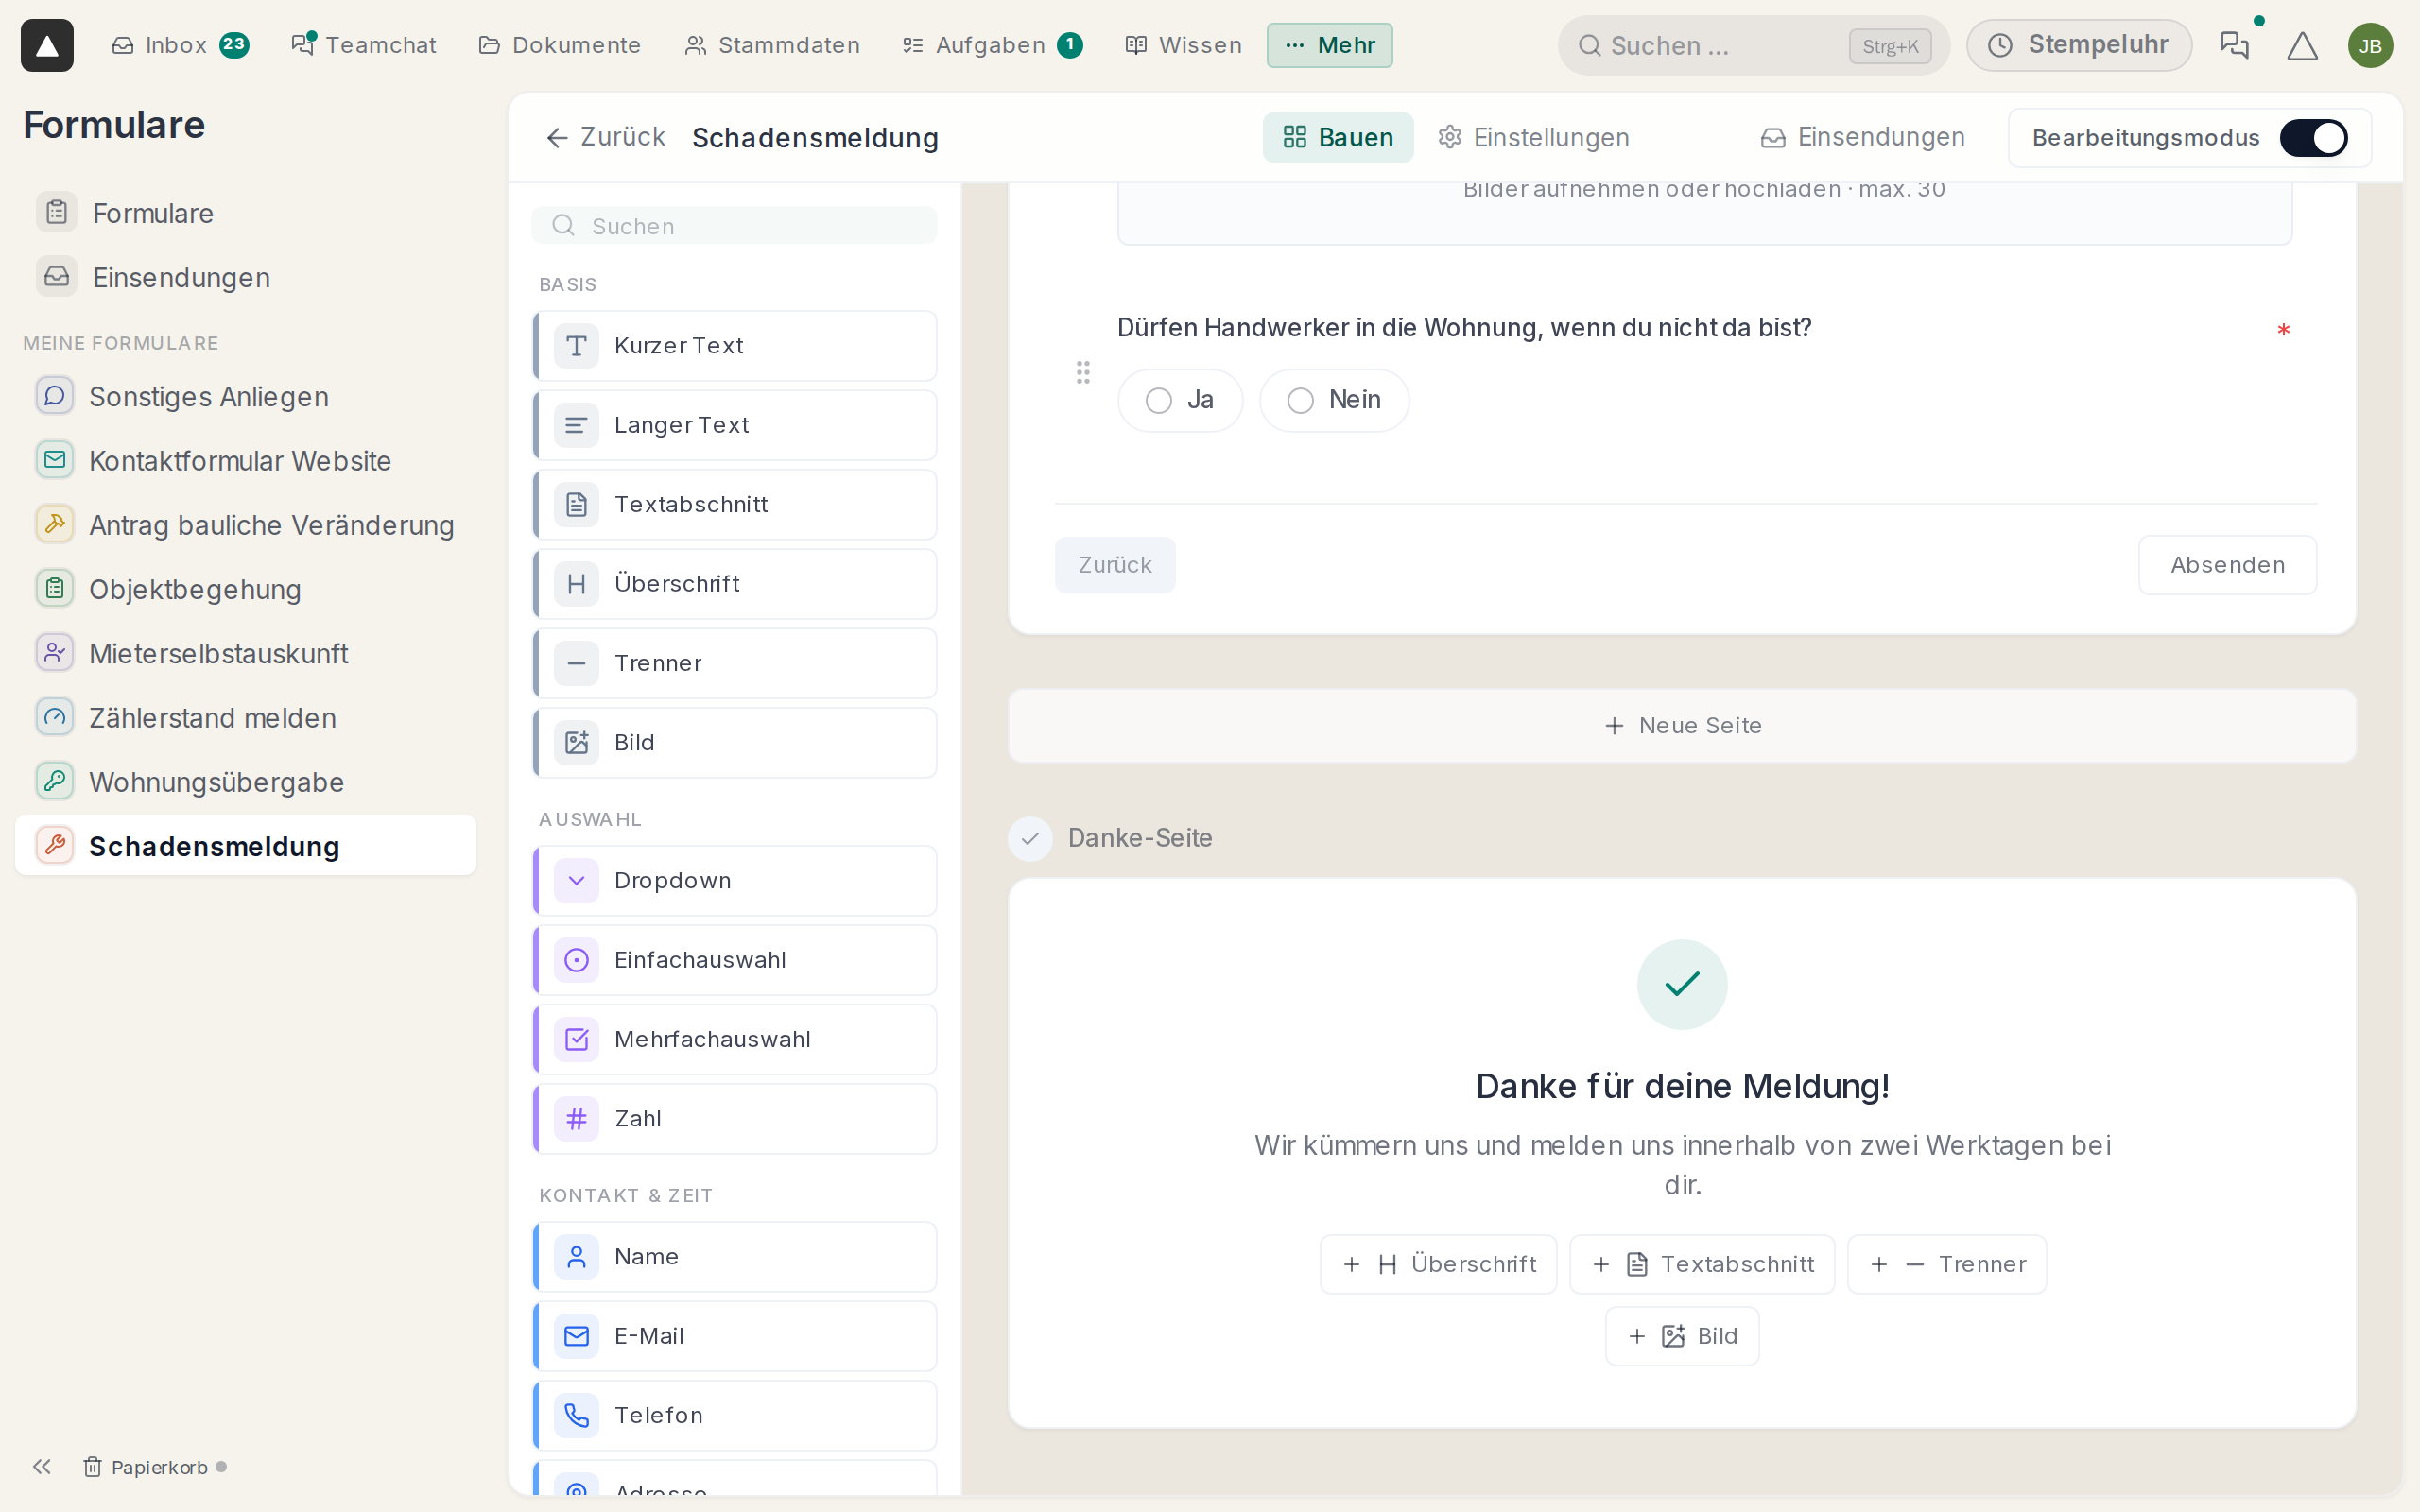Open the JB user avatar
The width and height of the screenshot is (2420, 1512).
pos(2370,45)
